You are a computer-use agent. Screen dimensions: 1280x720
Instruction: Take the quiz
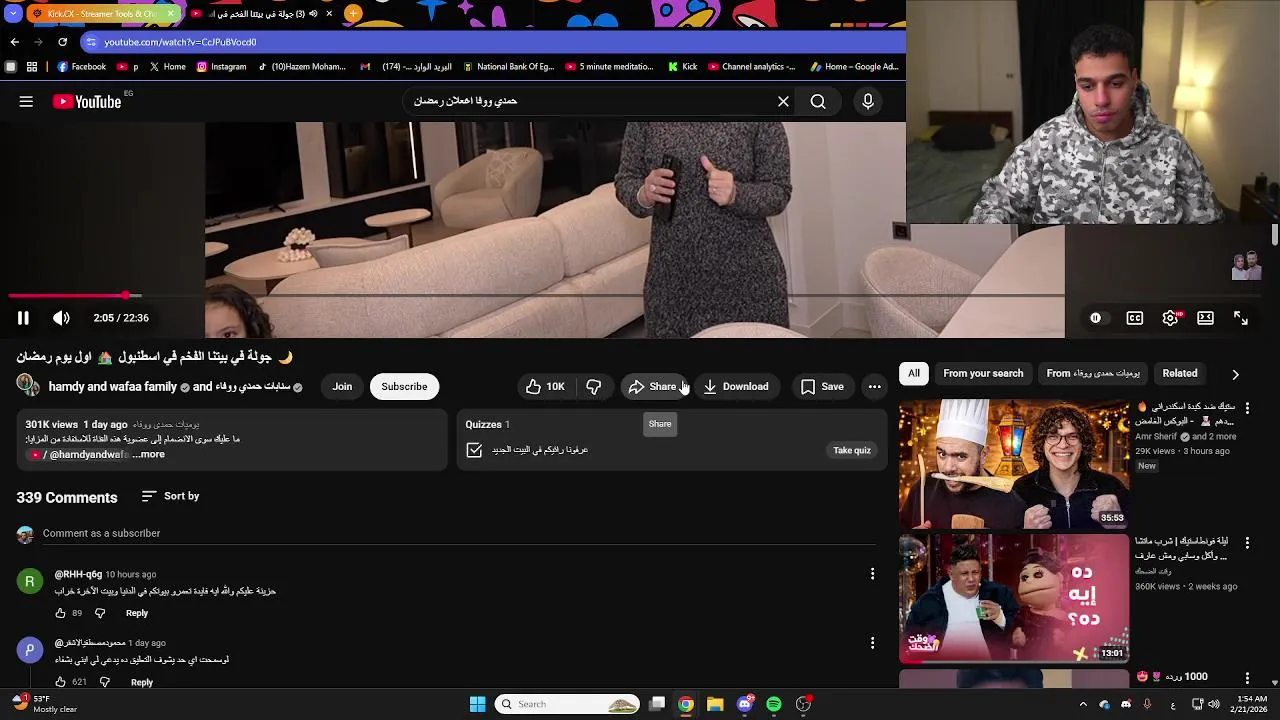[852, 450]
